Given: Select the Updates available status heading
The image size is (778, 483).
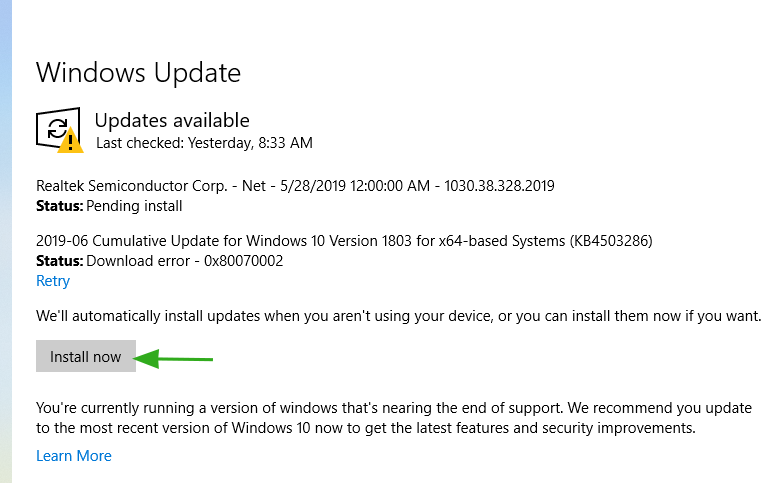Looking at the screenshot, I should (172, 120).
